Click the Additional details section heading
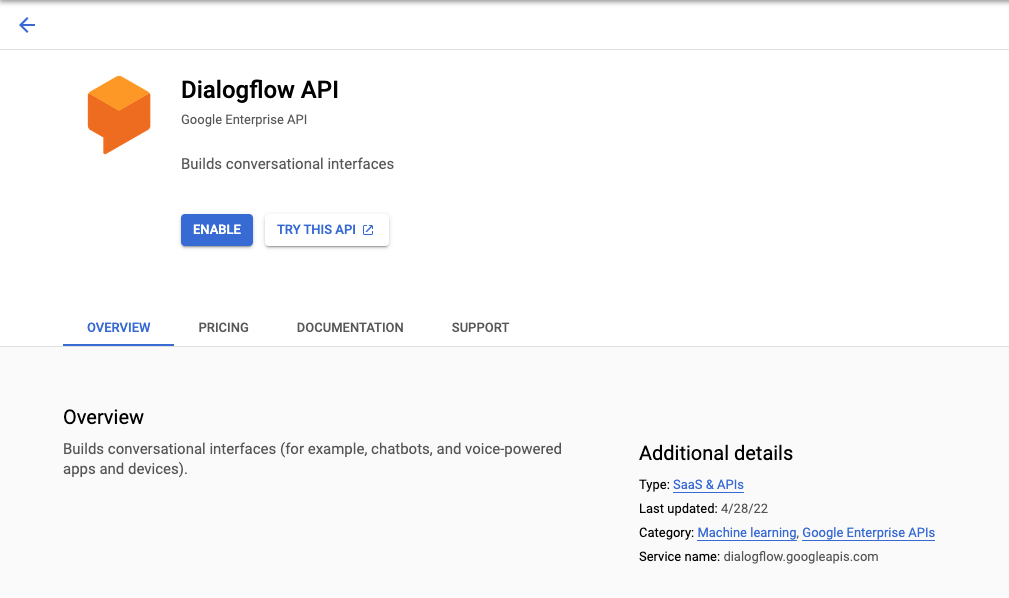The height and width of the screenshot is (598, 1009). click(715, 453)
